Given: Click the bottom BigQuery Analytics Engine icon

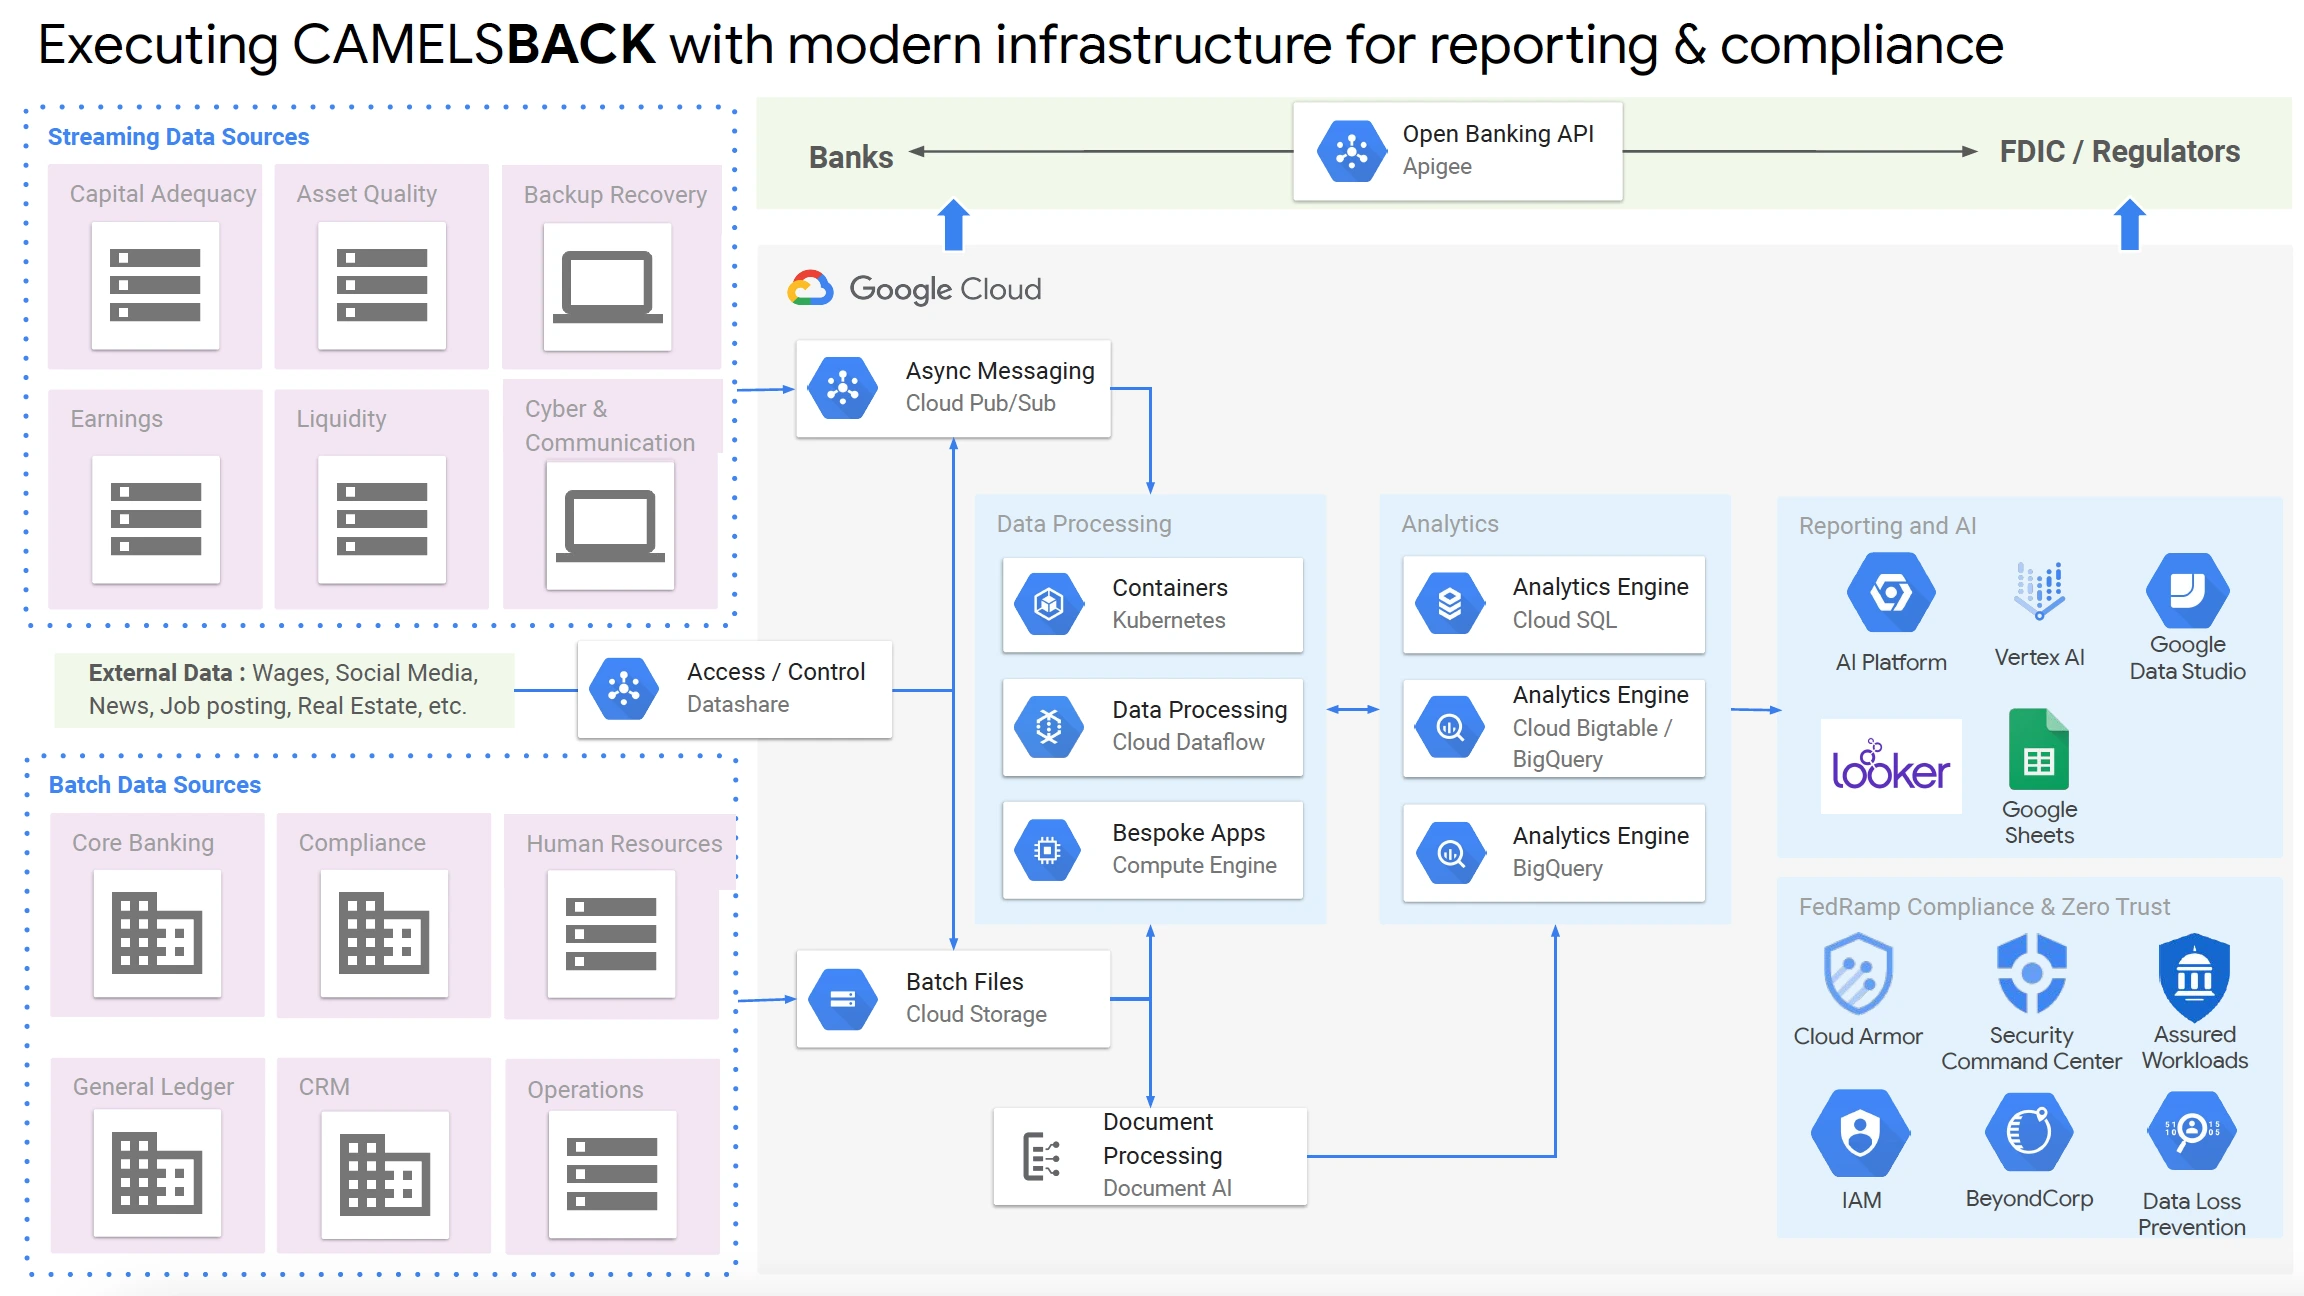Looking at the screenshot, I should coord(1450,852).
